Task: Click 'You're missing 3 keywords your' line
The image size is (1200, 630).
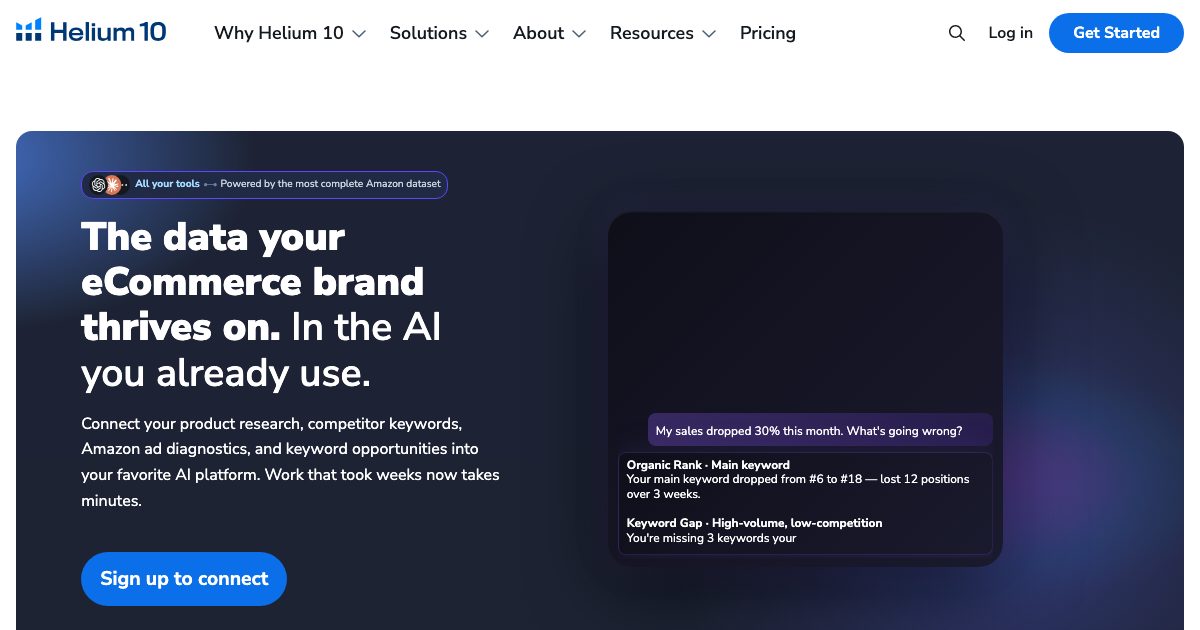Action: click(x=711, y=538)
